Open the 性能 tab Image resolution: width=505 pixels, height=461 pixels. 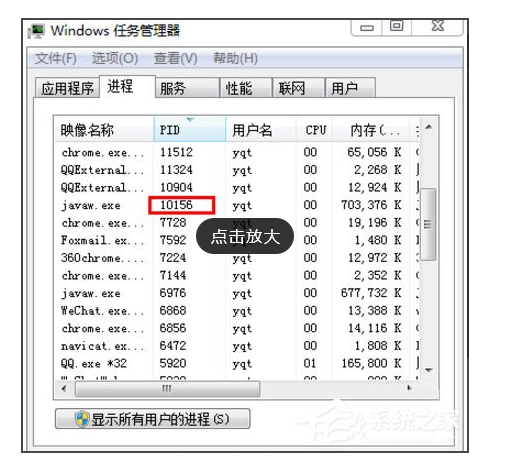[x=246, y=88]
